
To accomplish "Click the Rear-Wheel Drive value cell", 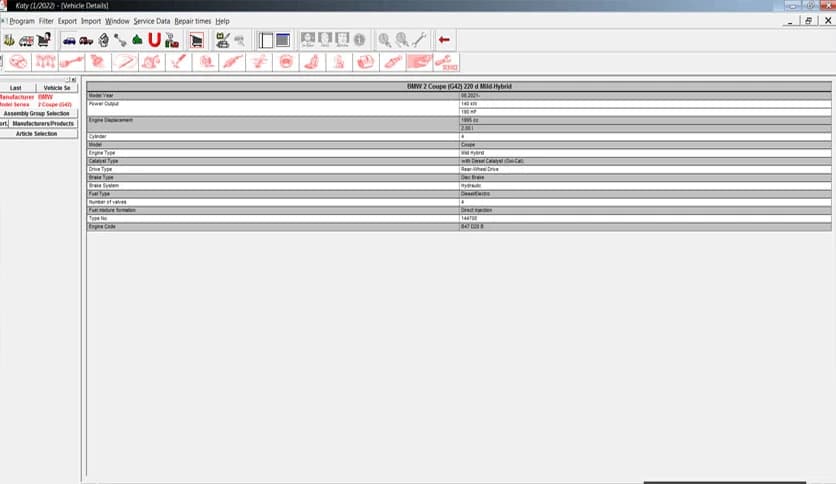I will click(645, 170).
